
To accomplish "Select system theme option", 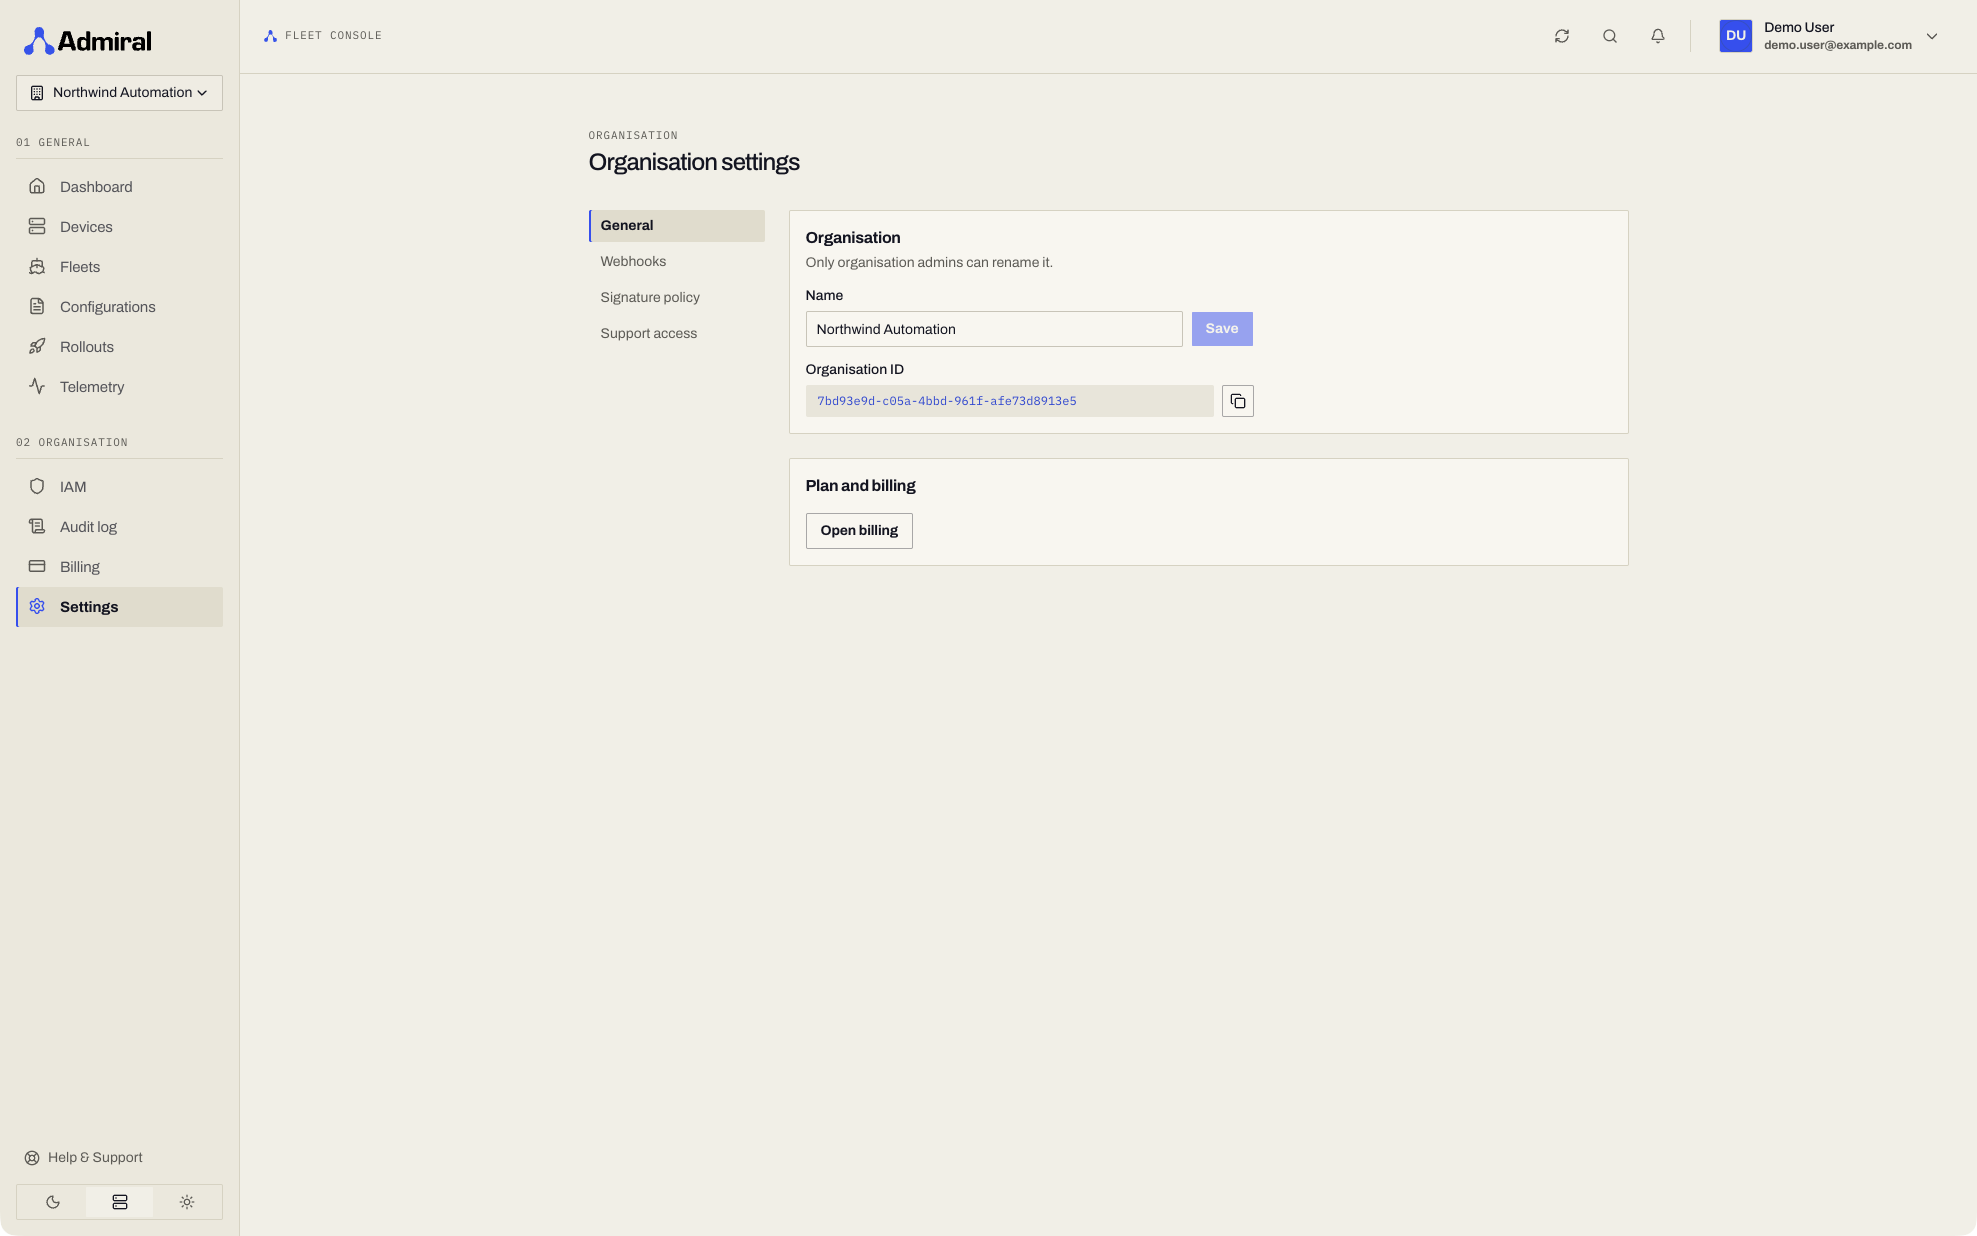I will (120, 1202).
